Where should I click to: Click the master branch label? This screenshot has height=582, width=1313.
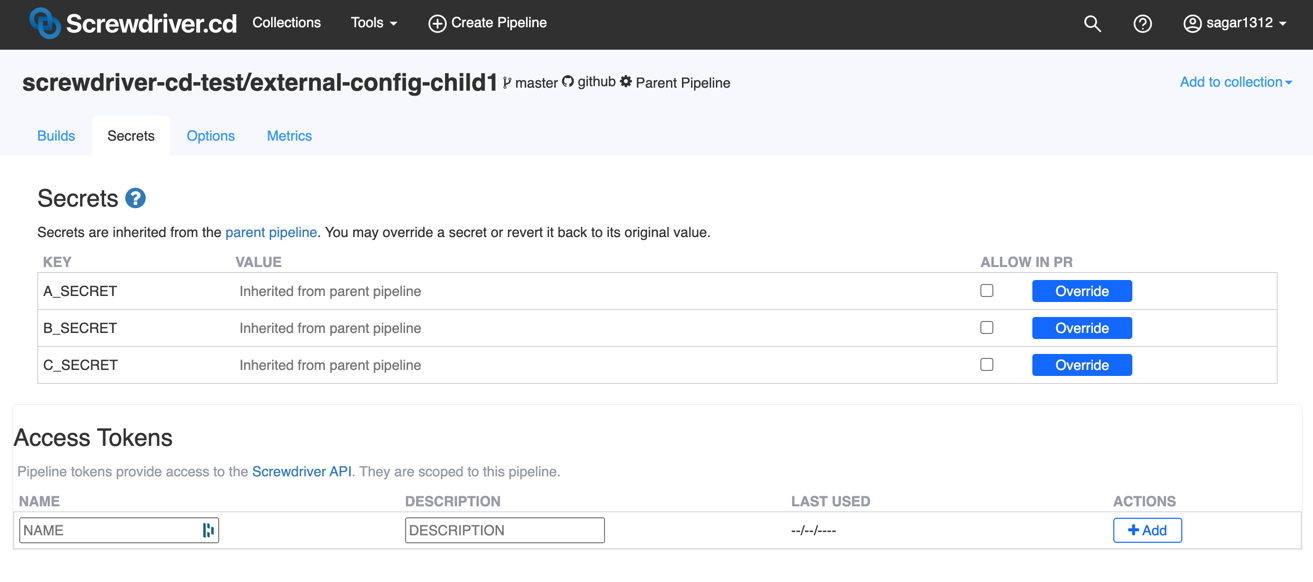pyautogui.click(x=536, y=83)
